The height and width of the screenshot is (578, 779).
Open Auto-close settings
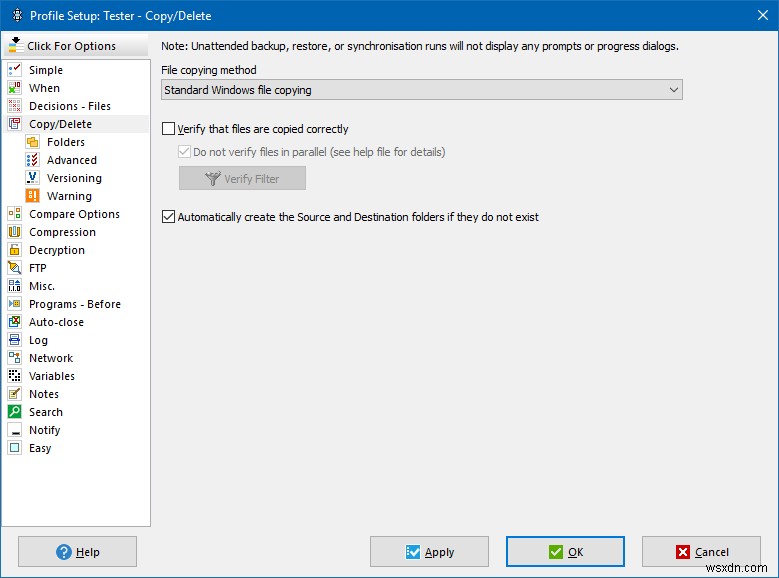click(x=56, y=322)
